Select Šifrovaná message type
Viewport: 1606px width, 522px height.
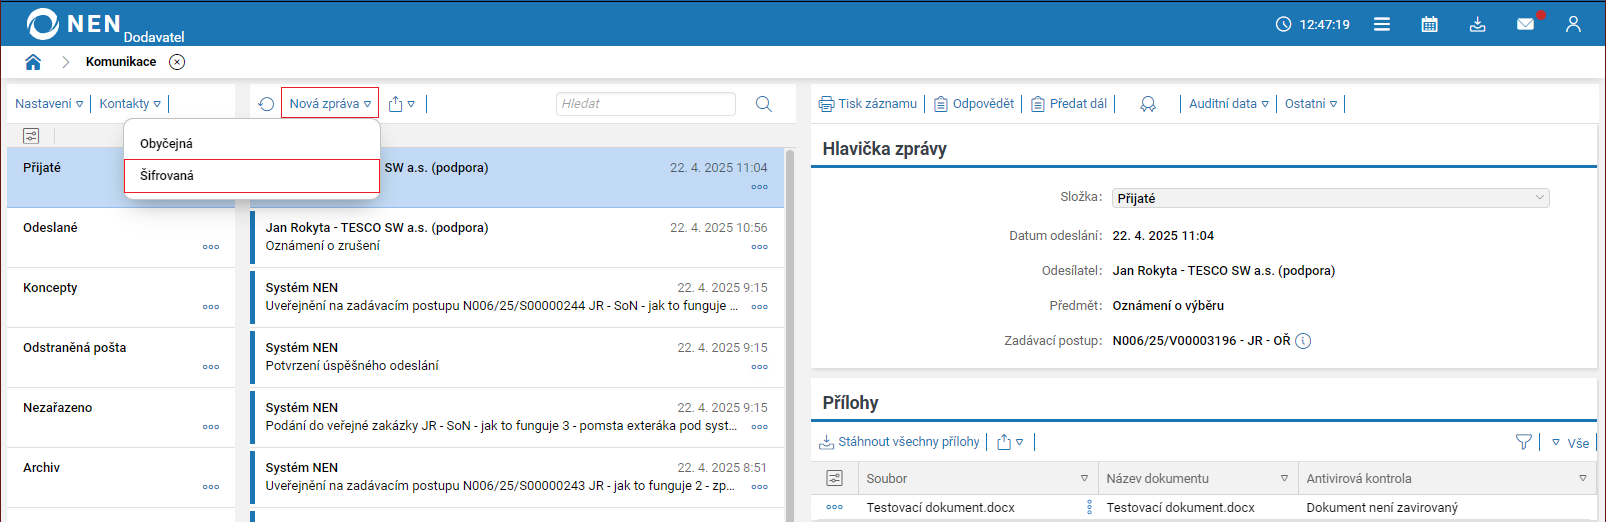252,175
